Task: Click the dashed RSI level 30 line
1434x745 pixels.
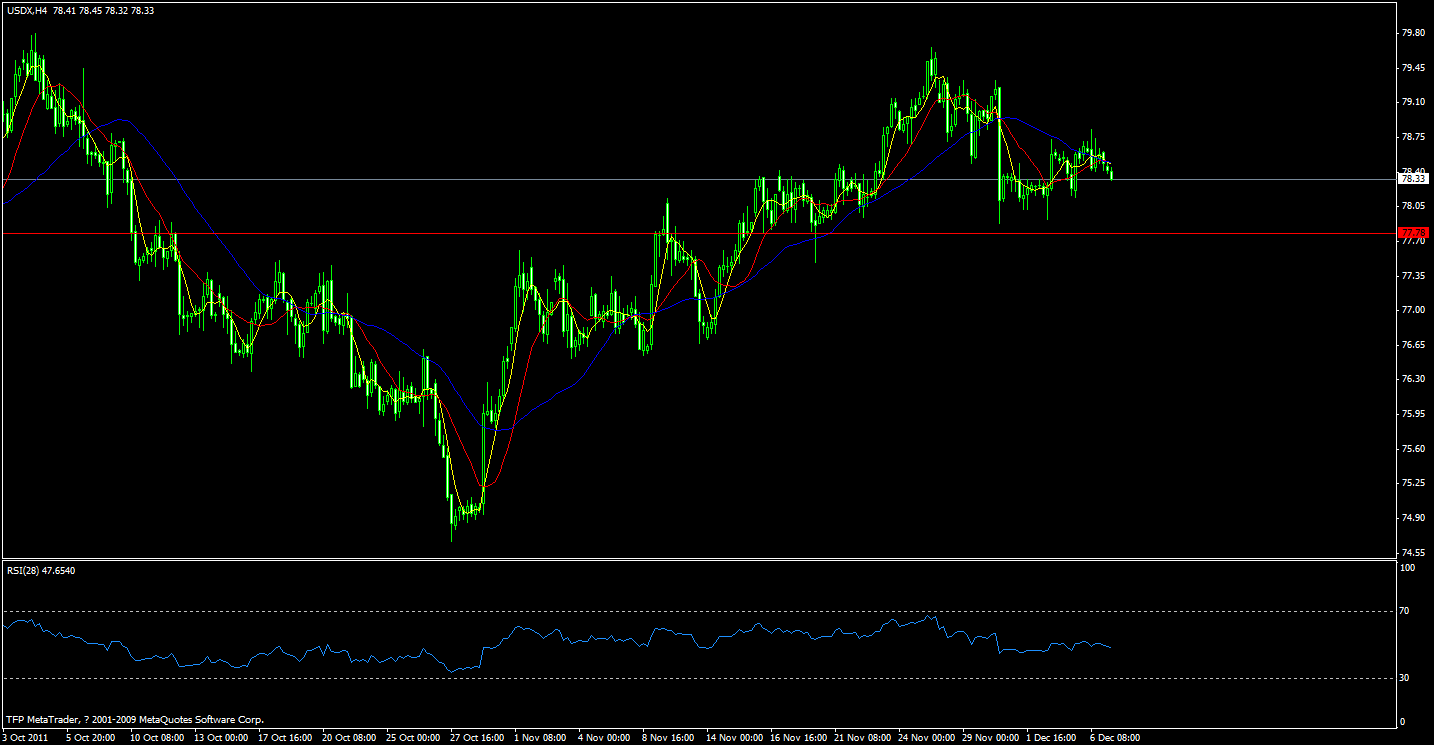Action: click(700, 676)
